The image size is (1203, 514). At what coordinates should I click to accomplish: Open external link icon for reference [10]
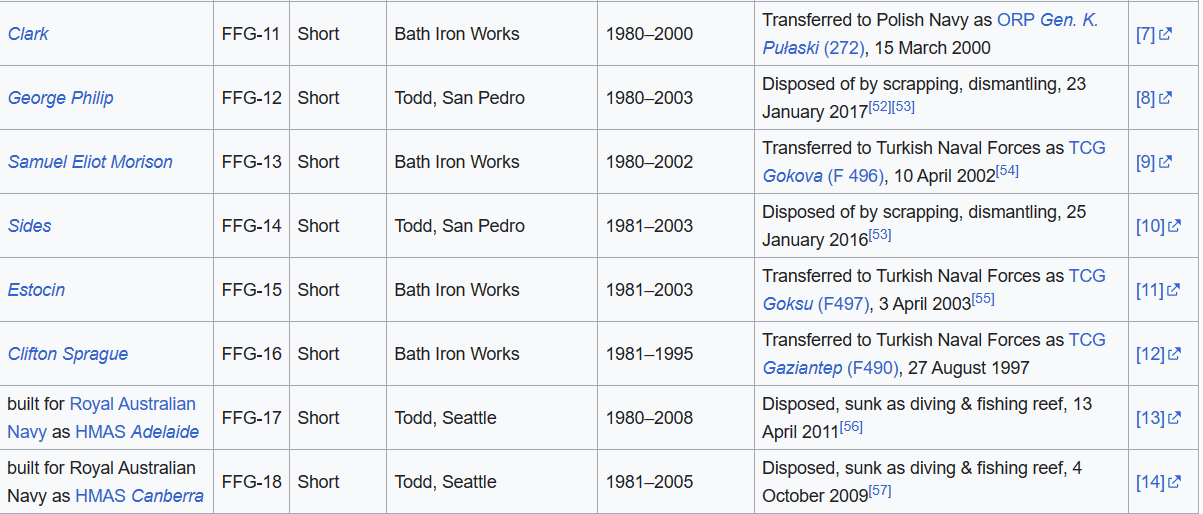pyautogui.click(x=1174, y=226)
